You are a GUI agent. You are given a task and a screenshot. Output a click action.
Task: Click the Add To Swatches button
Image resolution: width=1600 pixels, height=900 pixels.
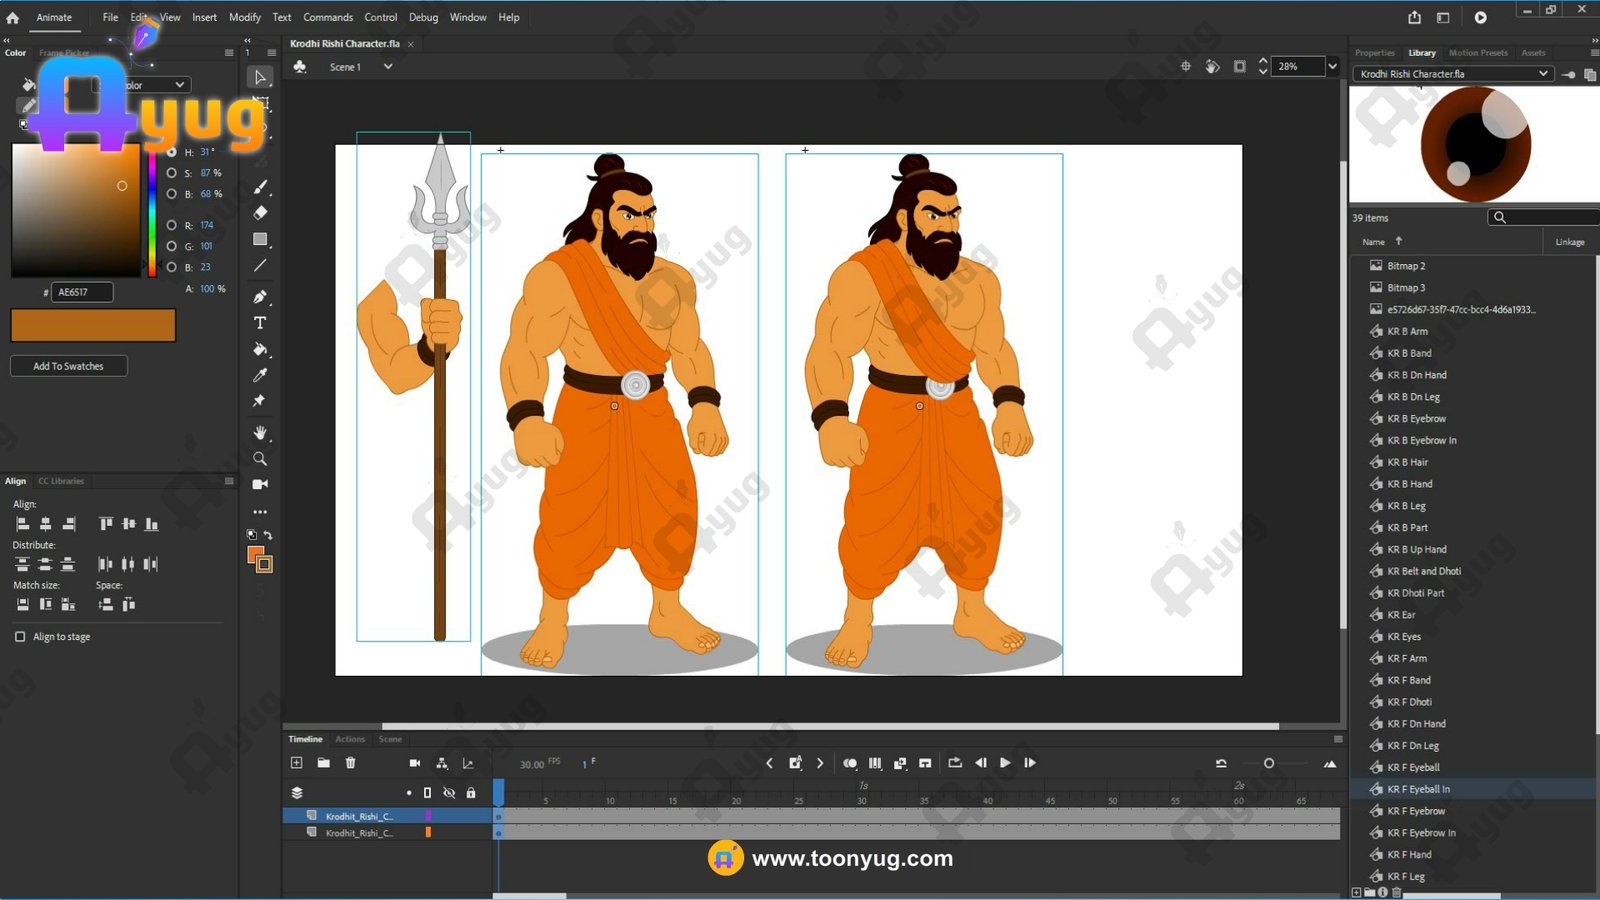click(x=68, y=366)
